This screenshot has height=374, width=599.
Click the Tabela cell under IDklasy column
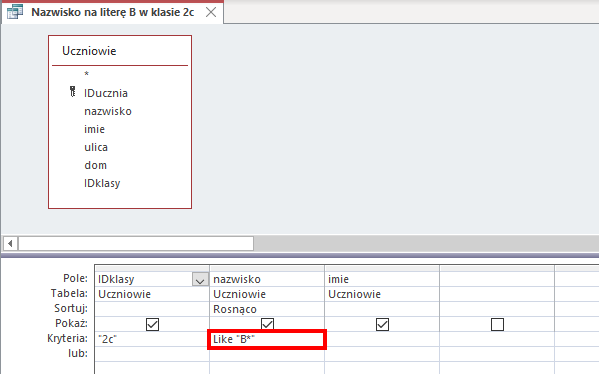click(x=152, y=294)
